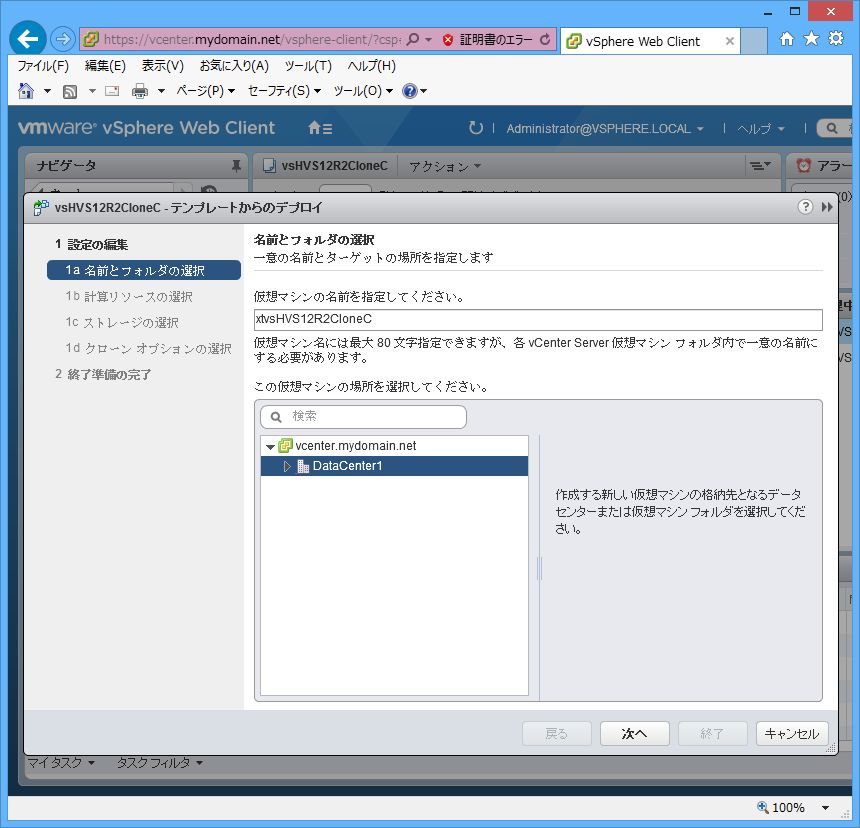Click the vSphere search magnifier in header
Screen dimensions: 860x828
tap(832, 128)
